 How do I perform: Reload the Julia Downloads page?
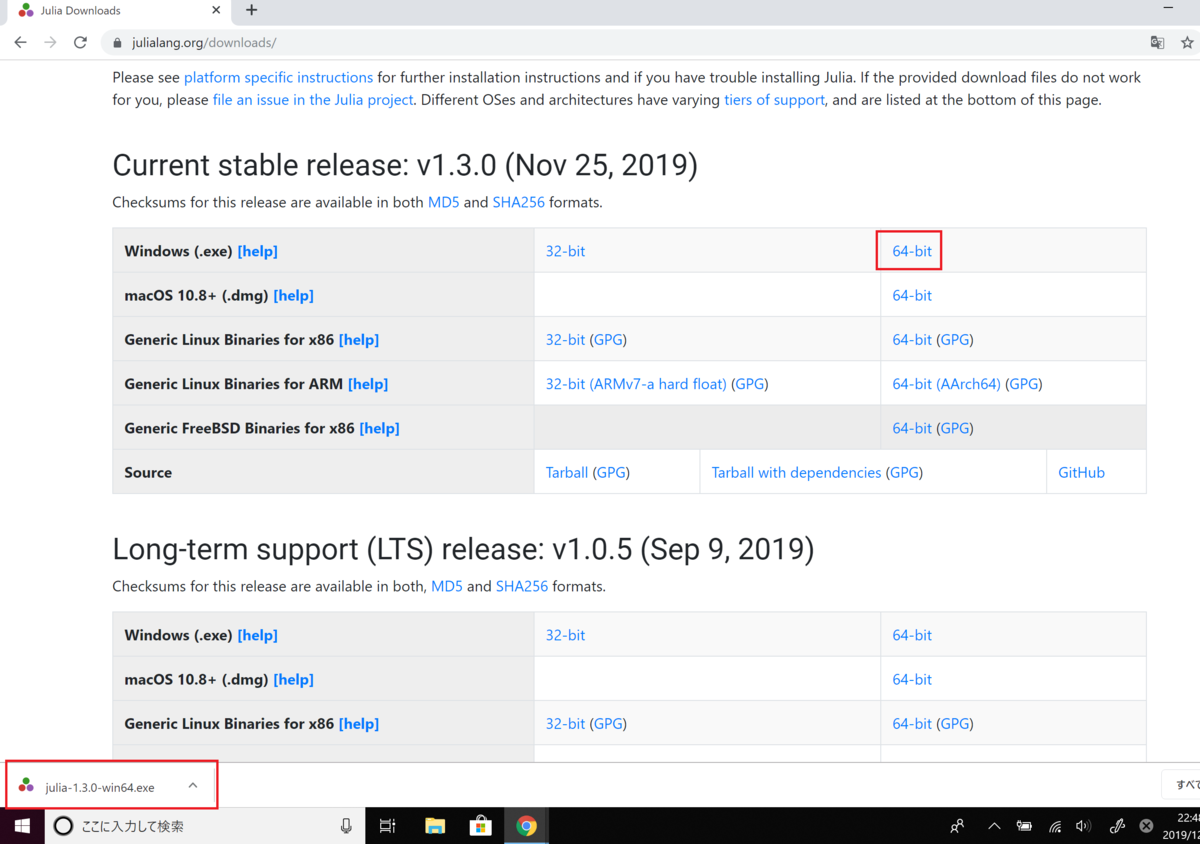tap(80, 43)
